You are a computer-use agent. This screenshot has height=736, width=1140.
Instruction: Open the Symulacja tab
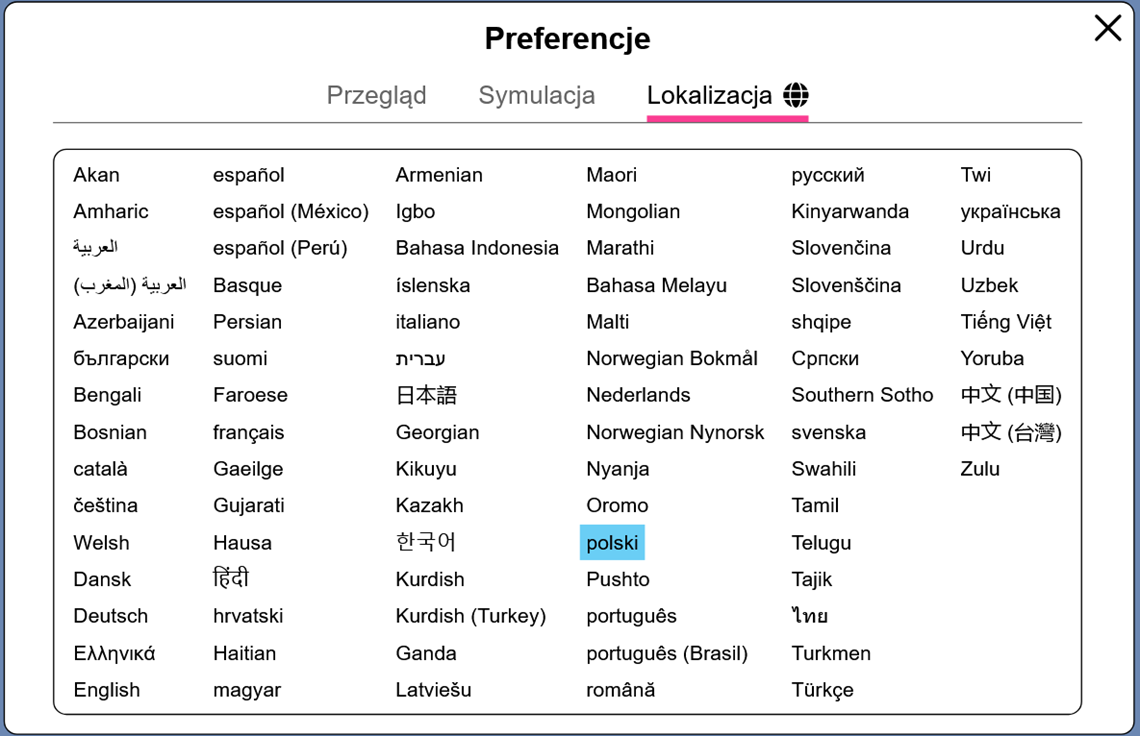click(x=537, y=95)
